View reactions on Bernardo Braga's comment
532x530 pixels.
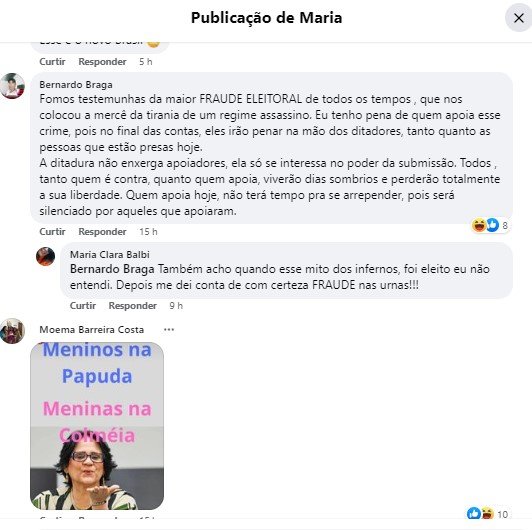pyautogui.click(x=490, y=225)
